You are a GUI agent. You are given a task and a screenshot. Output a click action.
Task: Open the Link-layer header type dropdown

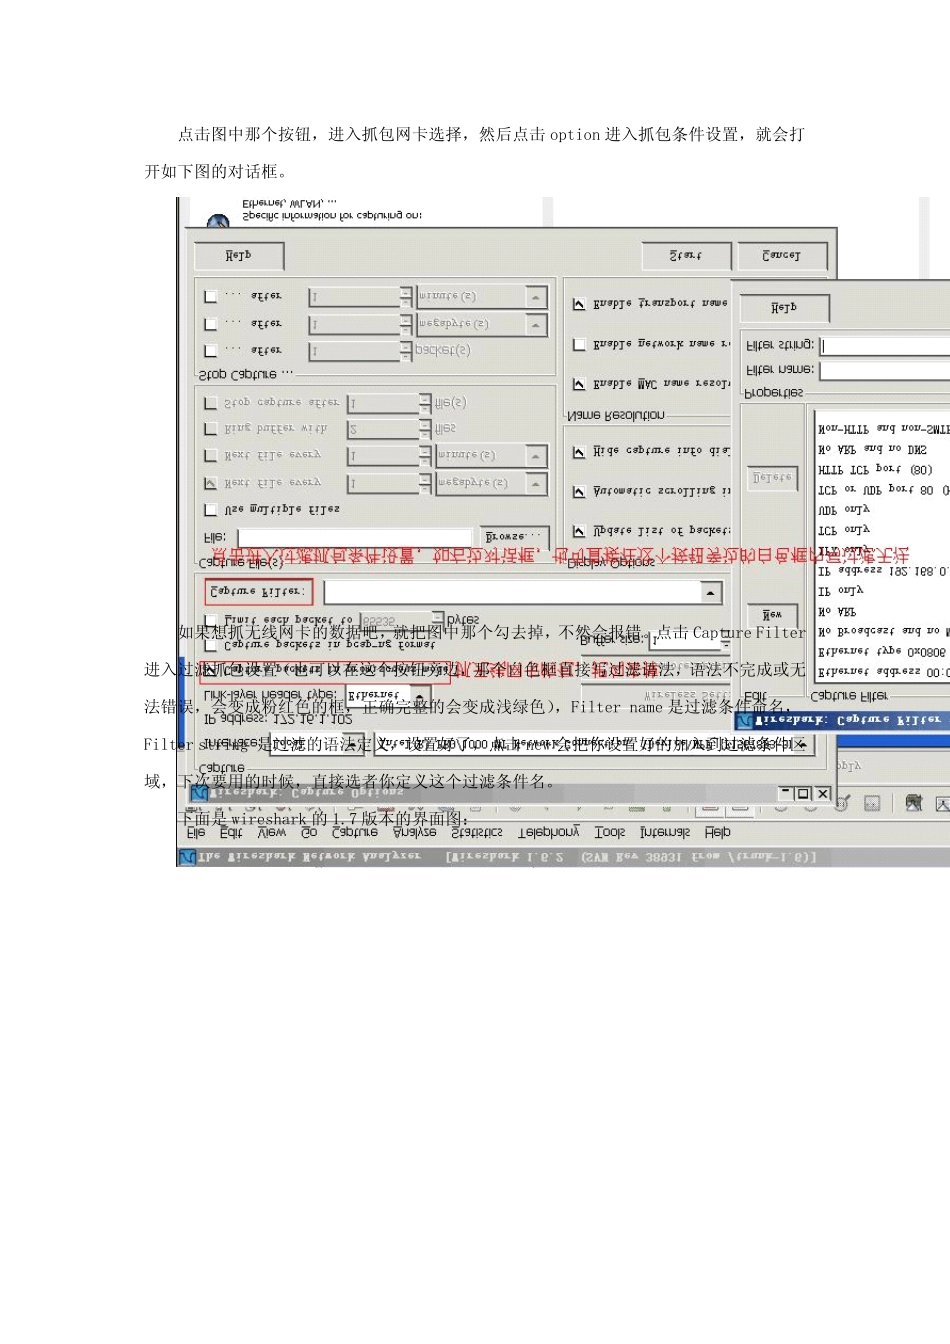point(421,695)
